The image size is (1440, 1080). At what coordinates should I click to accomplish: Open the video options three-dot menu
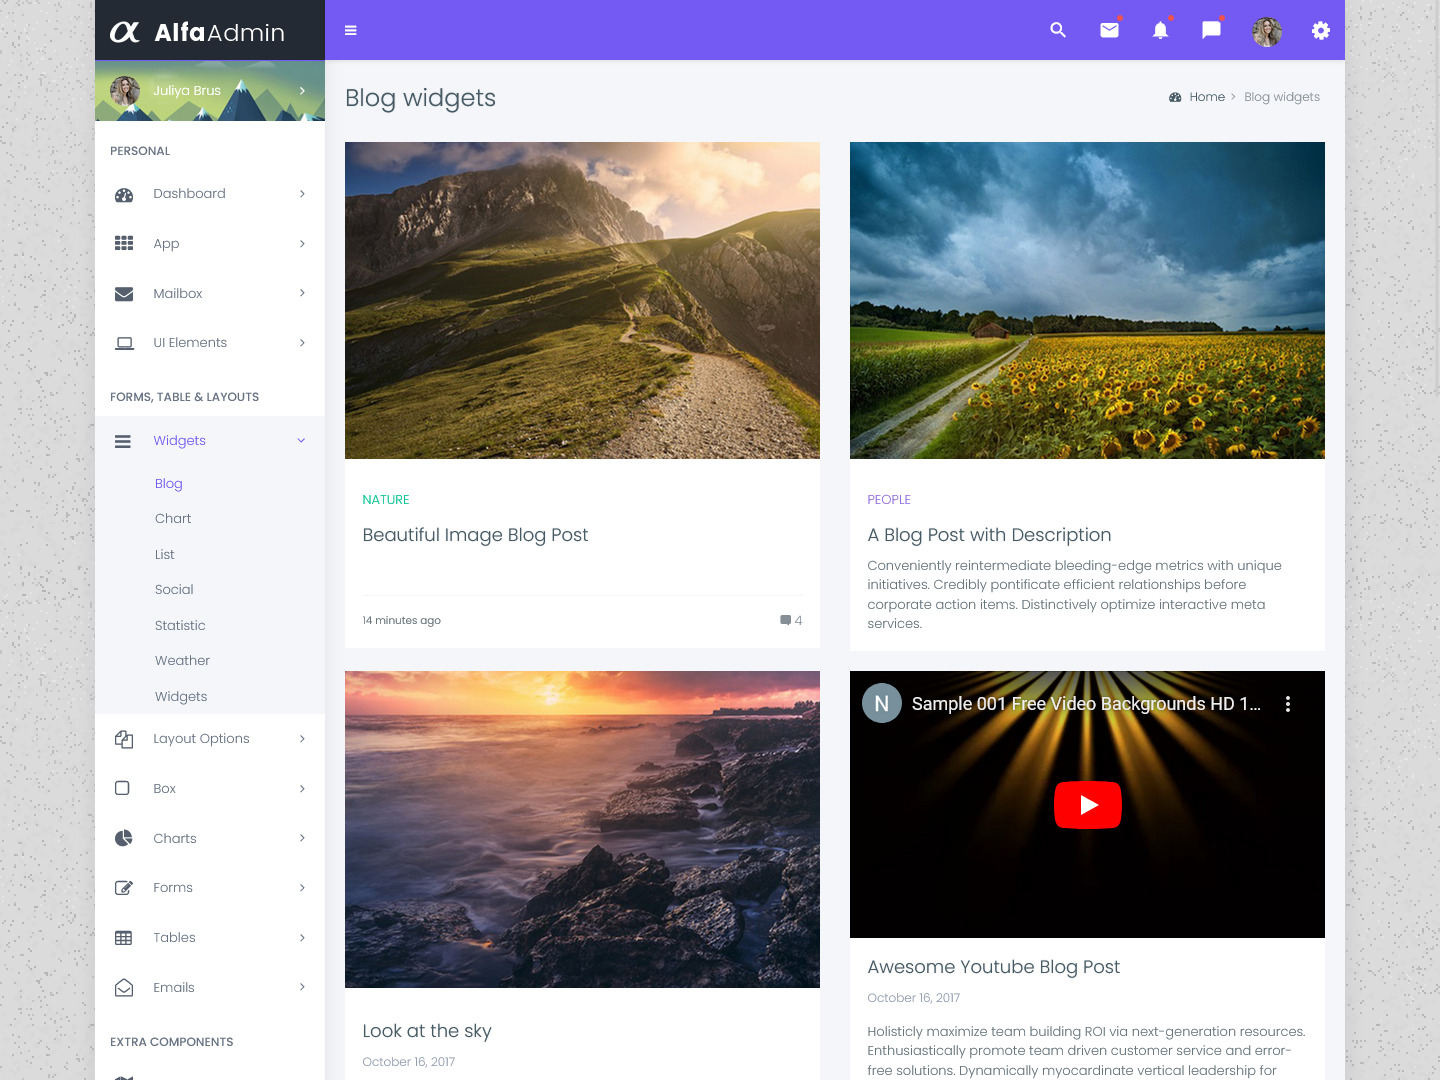(1288, 703)
